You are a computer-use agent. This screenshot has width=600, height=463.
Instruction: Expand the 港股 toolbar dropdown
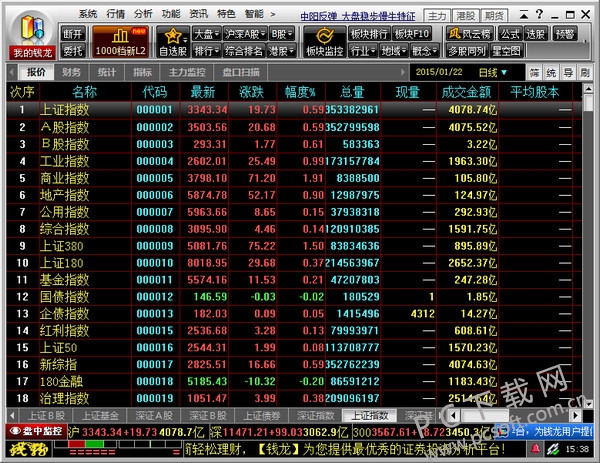pyautogui.click(x=281, y=51)
